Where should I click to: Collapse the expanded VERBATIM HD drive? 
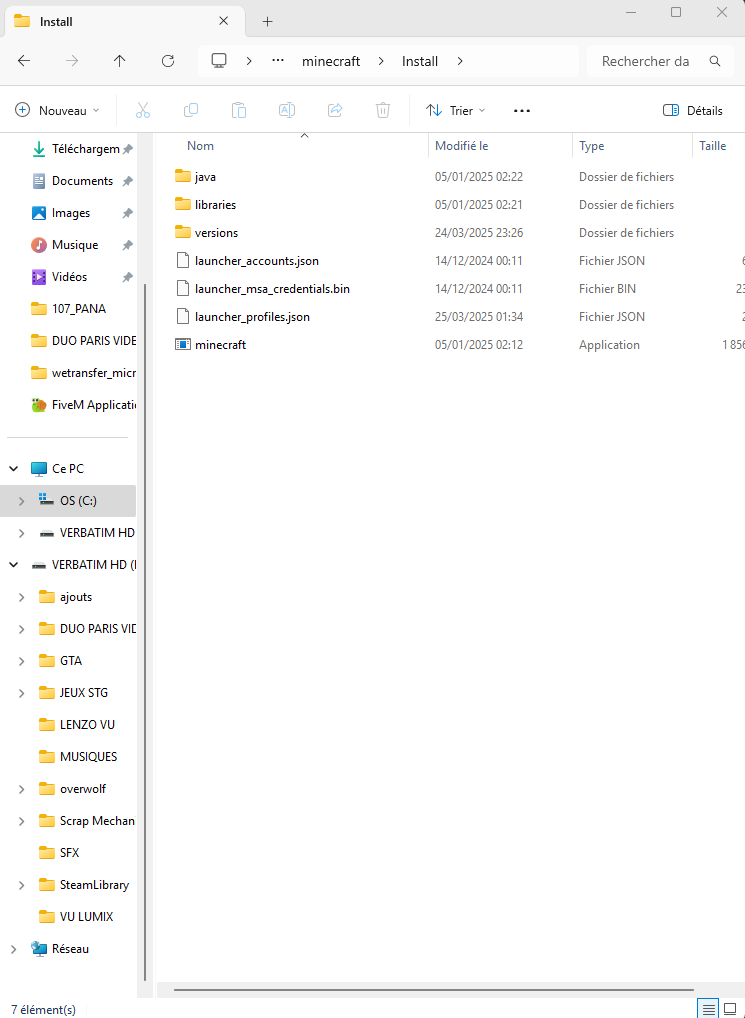coord(14,565)
